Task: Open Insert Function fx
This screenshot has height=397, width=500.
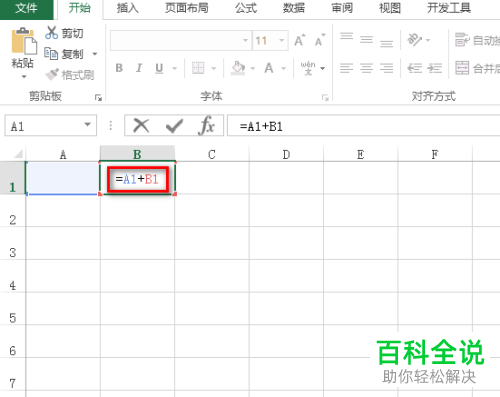Action: (x=206, y=126)
